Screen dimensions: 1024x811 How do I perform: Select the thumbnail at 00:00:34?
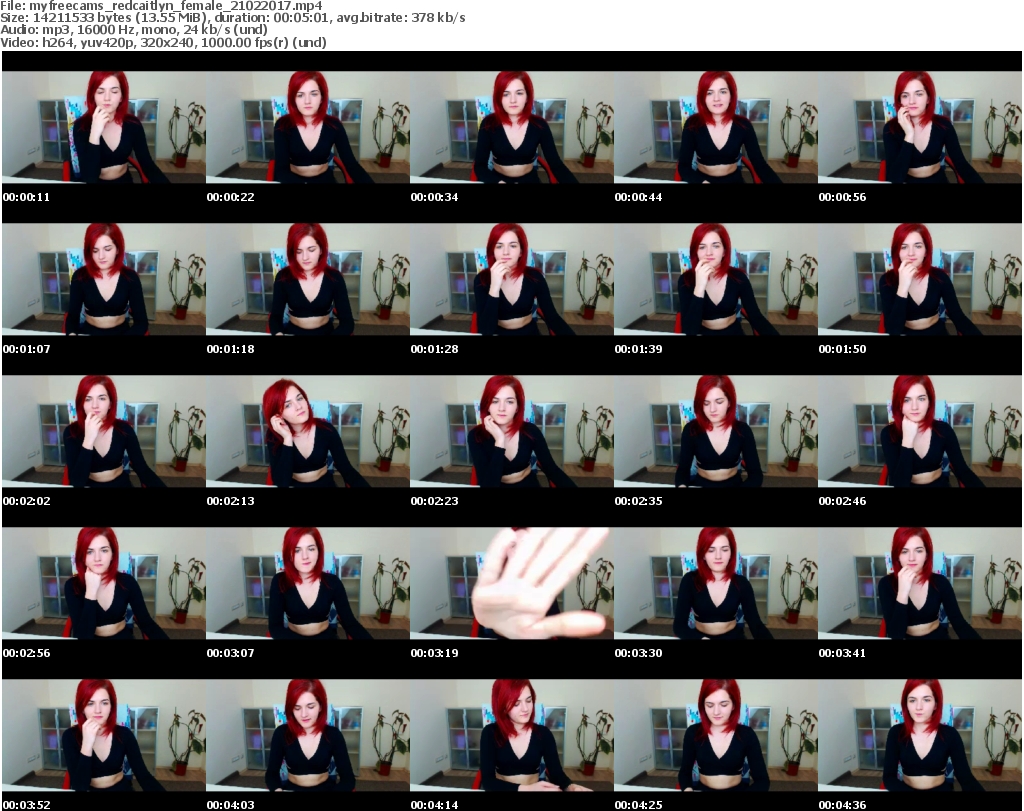point(511,127)
